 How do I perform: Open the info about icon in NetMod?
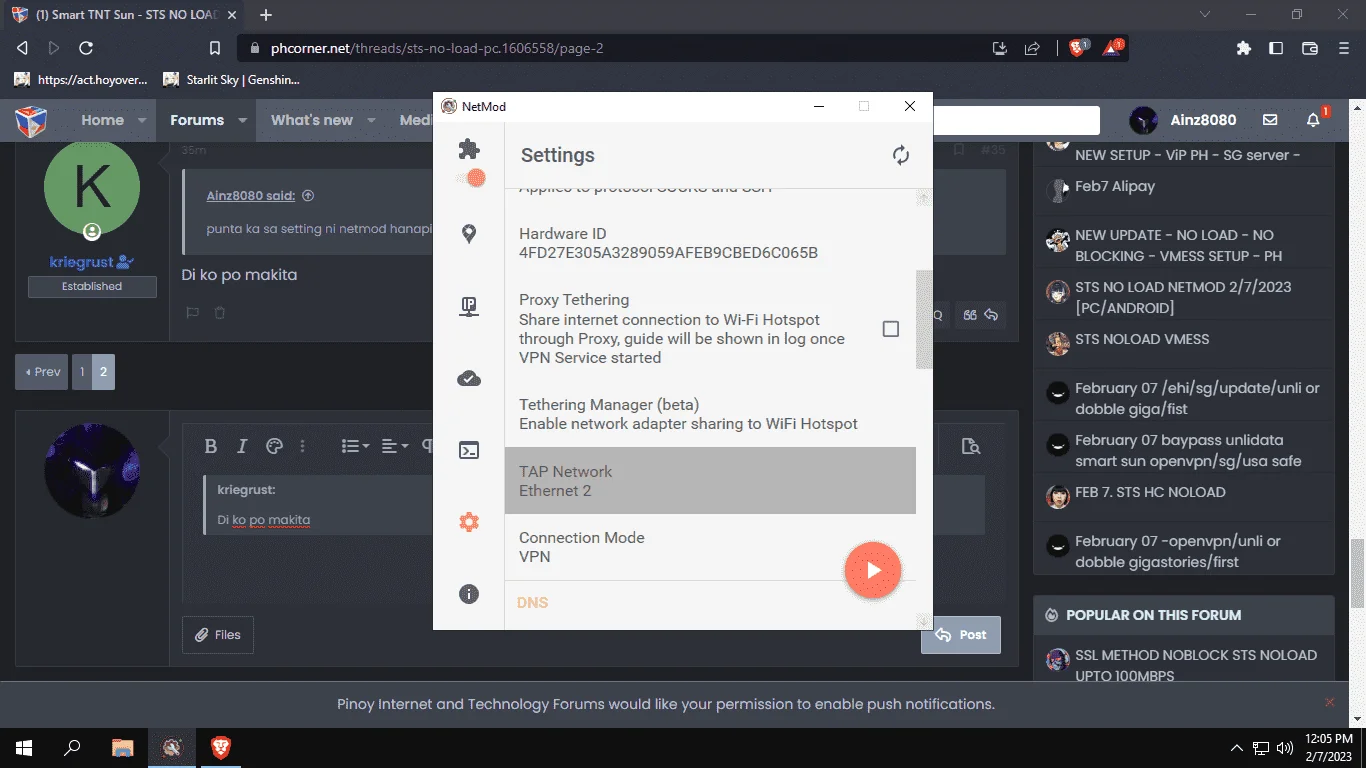[x=469, y=594]
